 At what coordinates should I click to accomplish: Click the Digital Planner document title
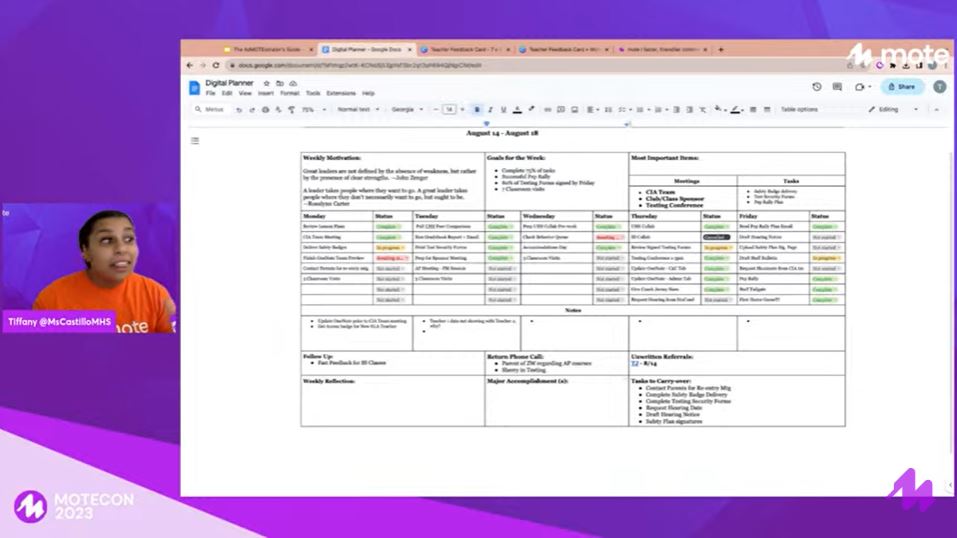pyautogui.click(x=229, y=83)
